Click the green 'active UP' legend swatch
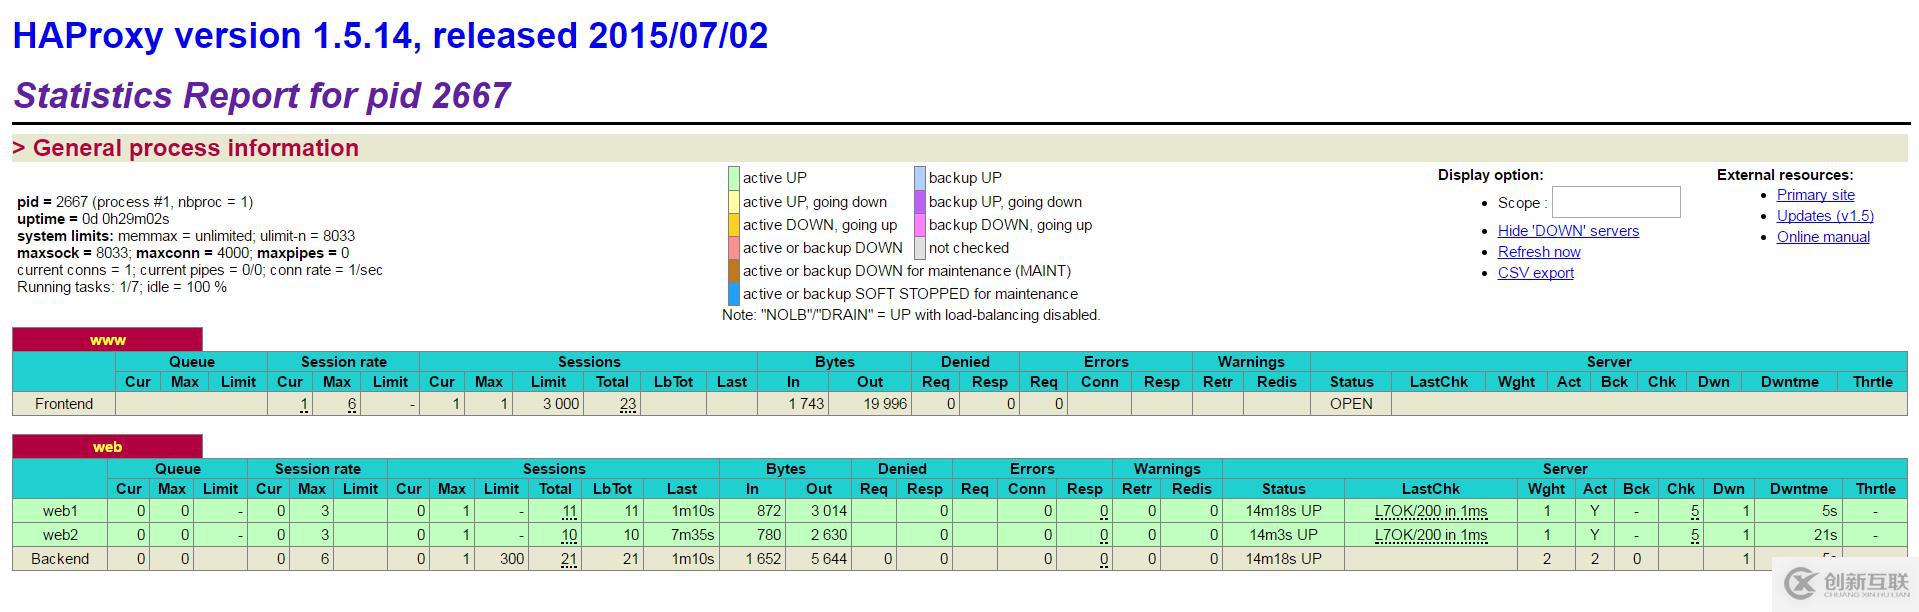 pos(733,178)
